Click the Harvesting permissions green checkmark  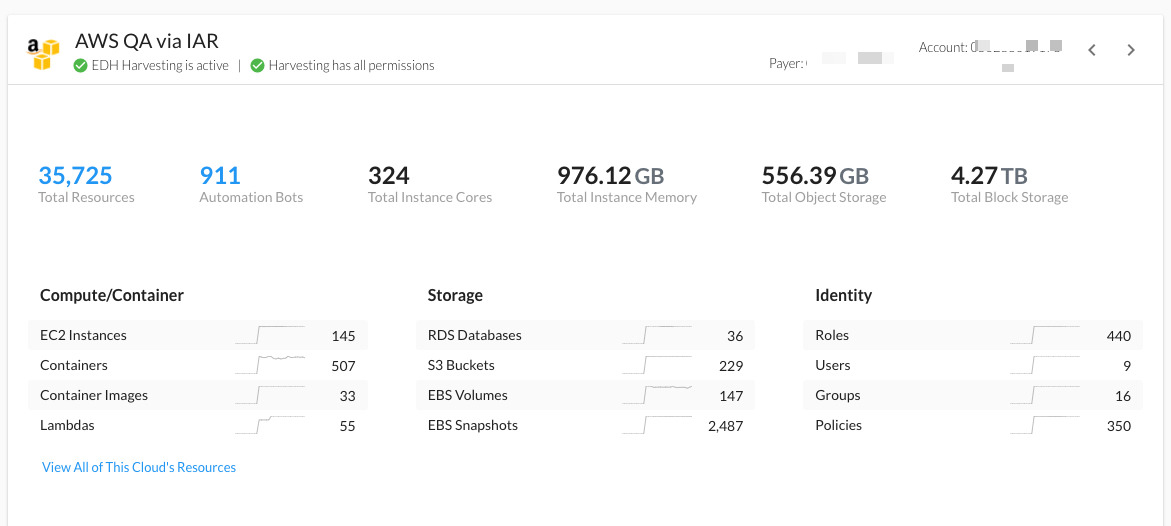pos(258,66)
